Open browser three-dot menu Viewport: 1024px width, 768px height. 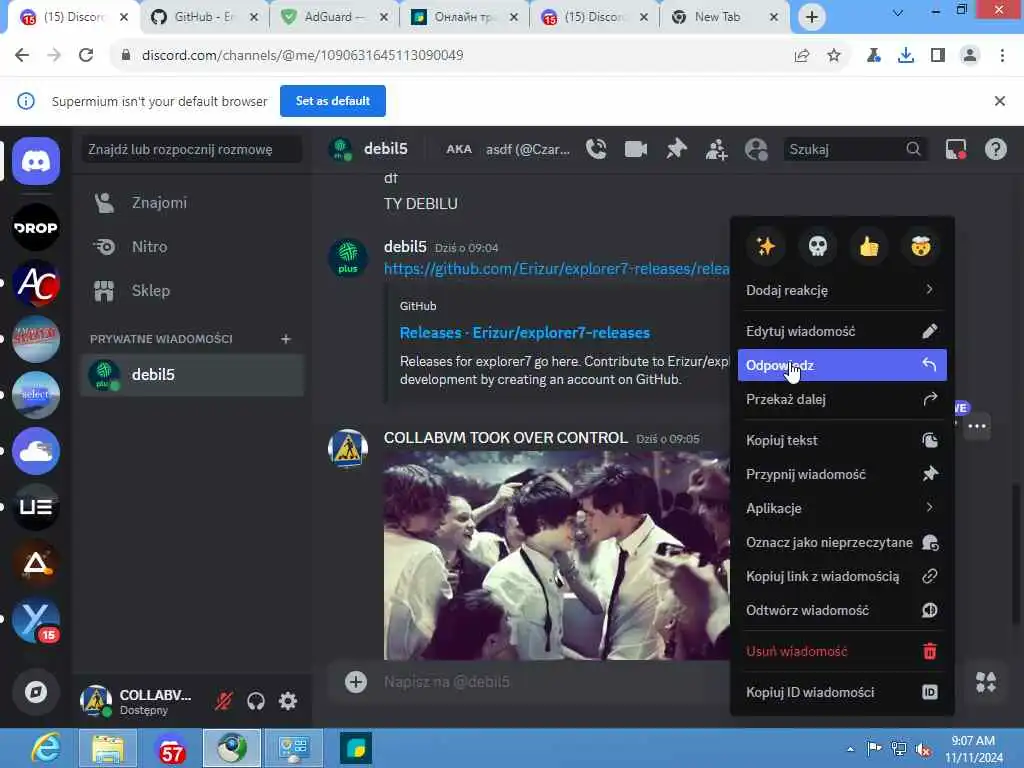pos(1002,56)
